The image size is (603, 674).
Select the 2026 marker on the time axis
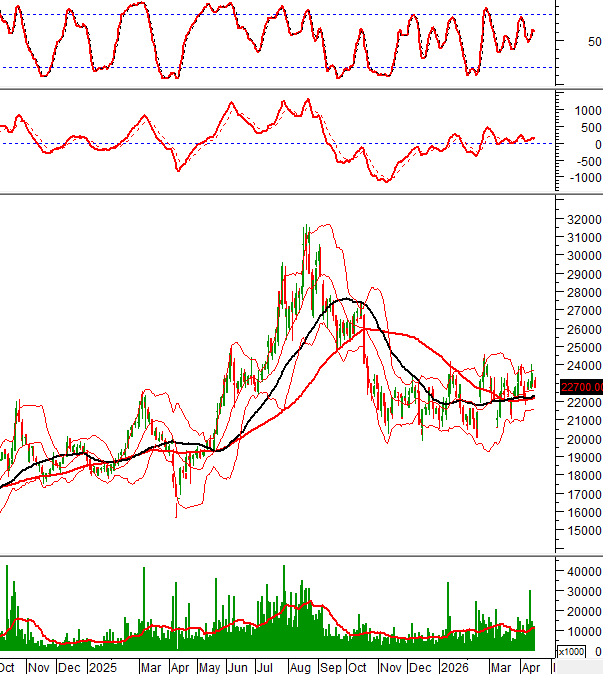coord(455,667)
